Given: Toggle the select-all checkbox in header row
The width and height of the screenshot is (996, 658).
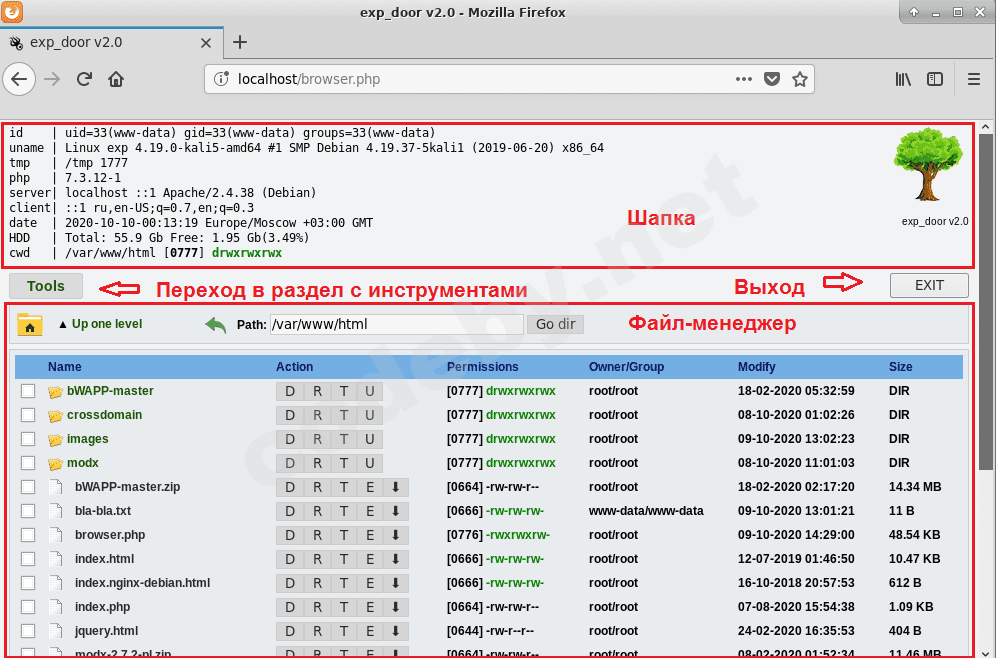Looking at the screenshot, I should point(29,367).
